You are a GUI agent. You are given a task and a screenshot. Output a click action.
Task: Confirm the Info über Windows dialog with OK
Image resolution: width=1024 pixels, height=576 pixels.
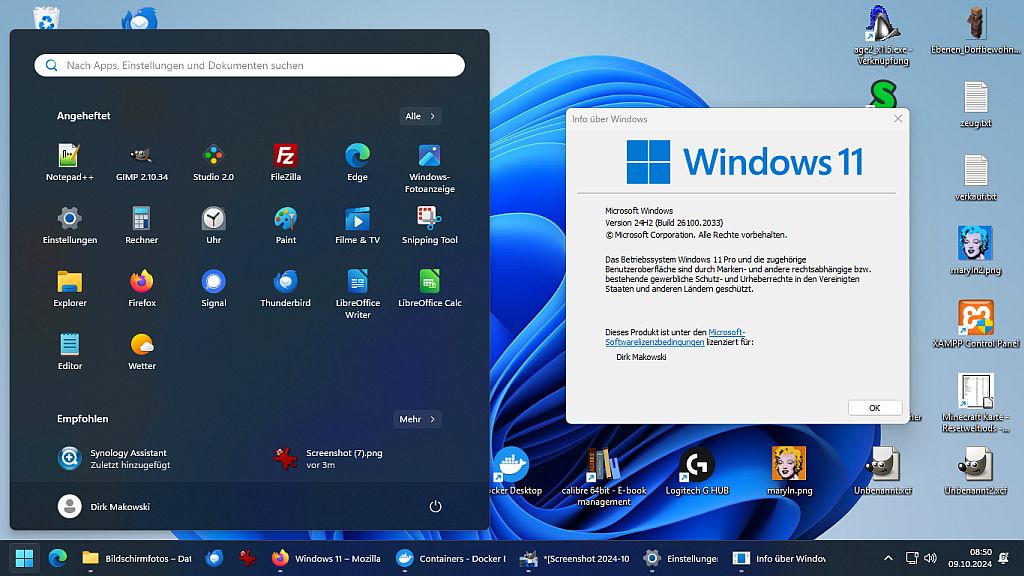[x=874, y=408]
